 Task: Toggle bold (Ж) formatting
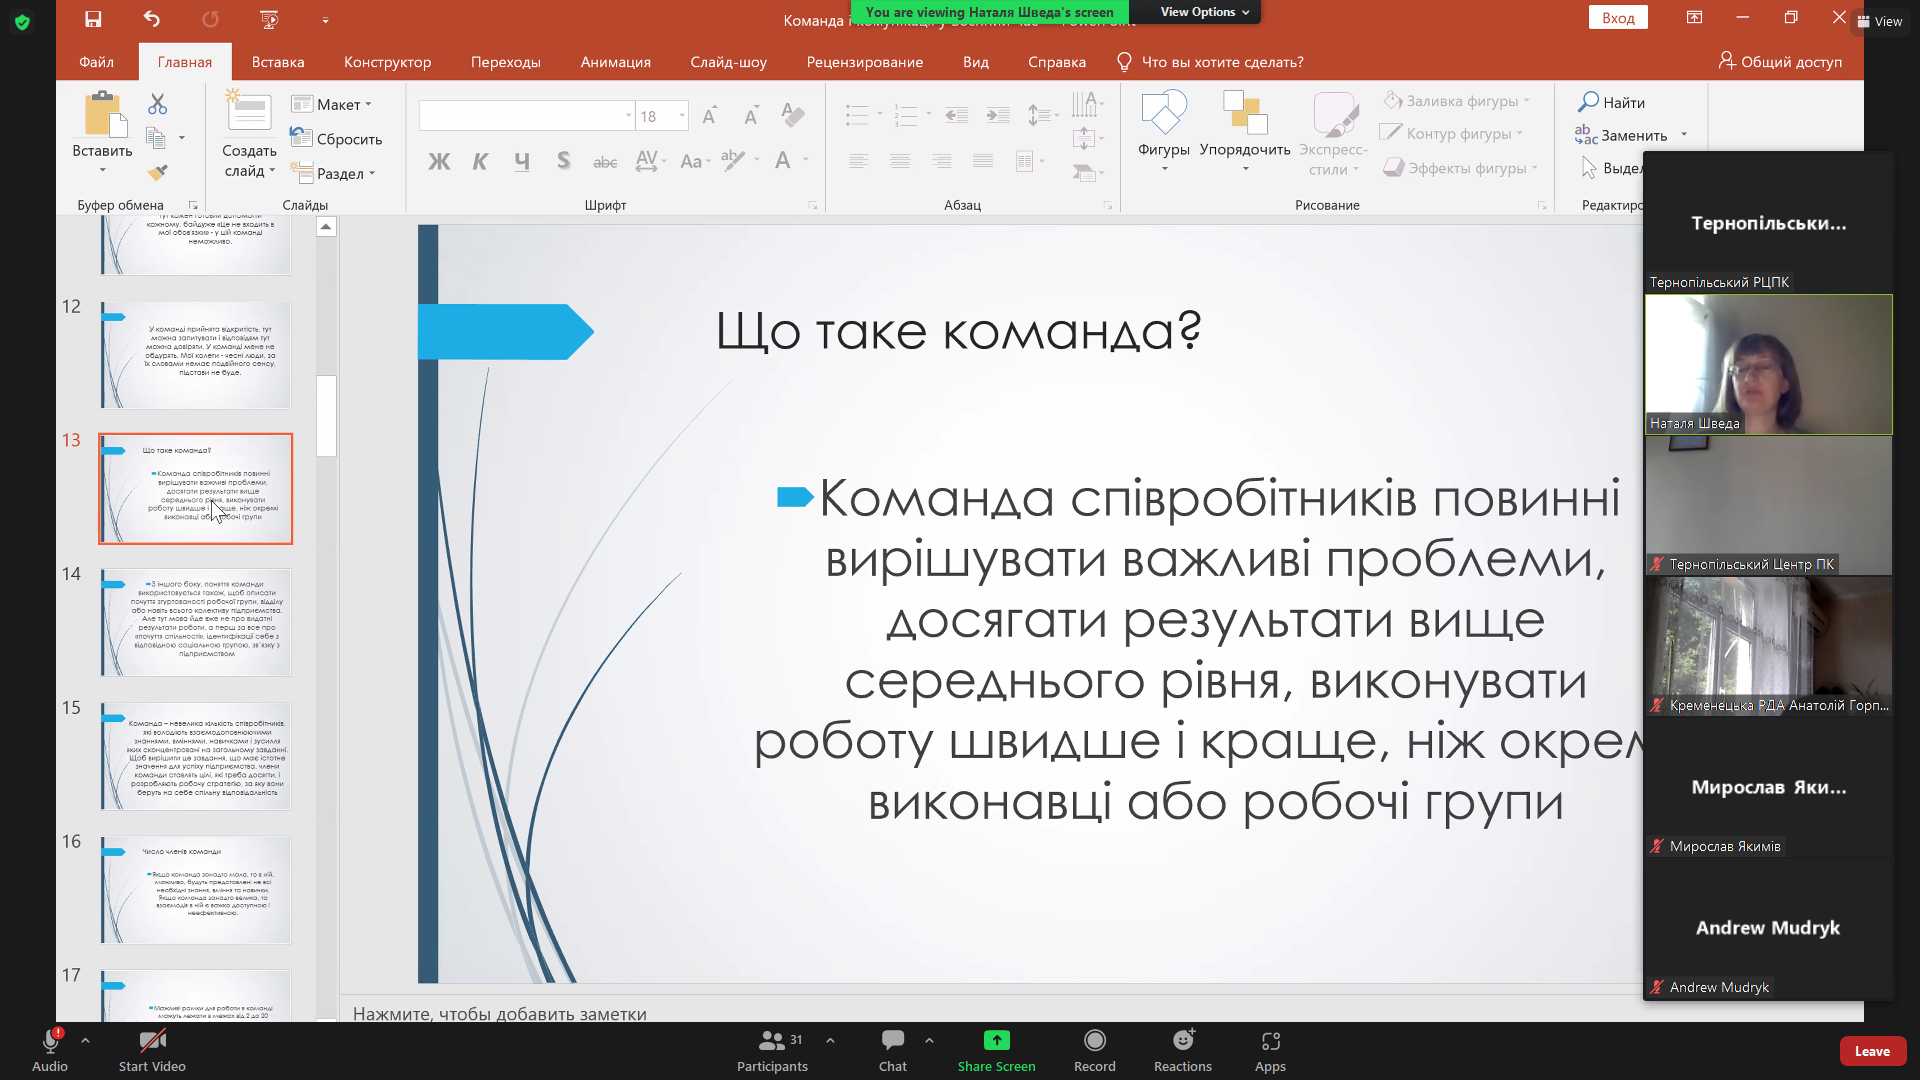tap(439, 161)
